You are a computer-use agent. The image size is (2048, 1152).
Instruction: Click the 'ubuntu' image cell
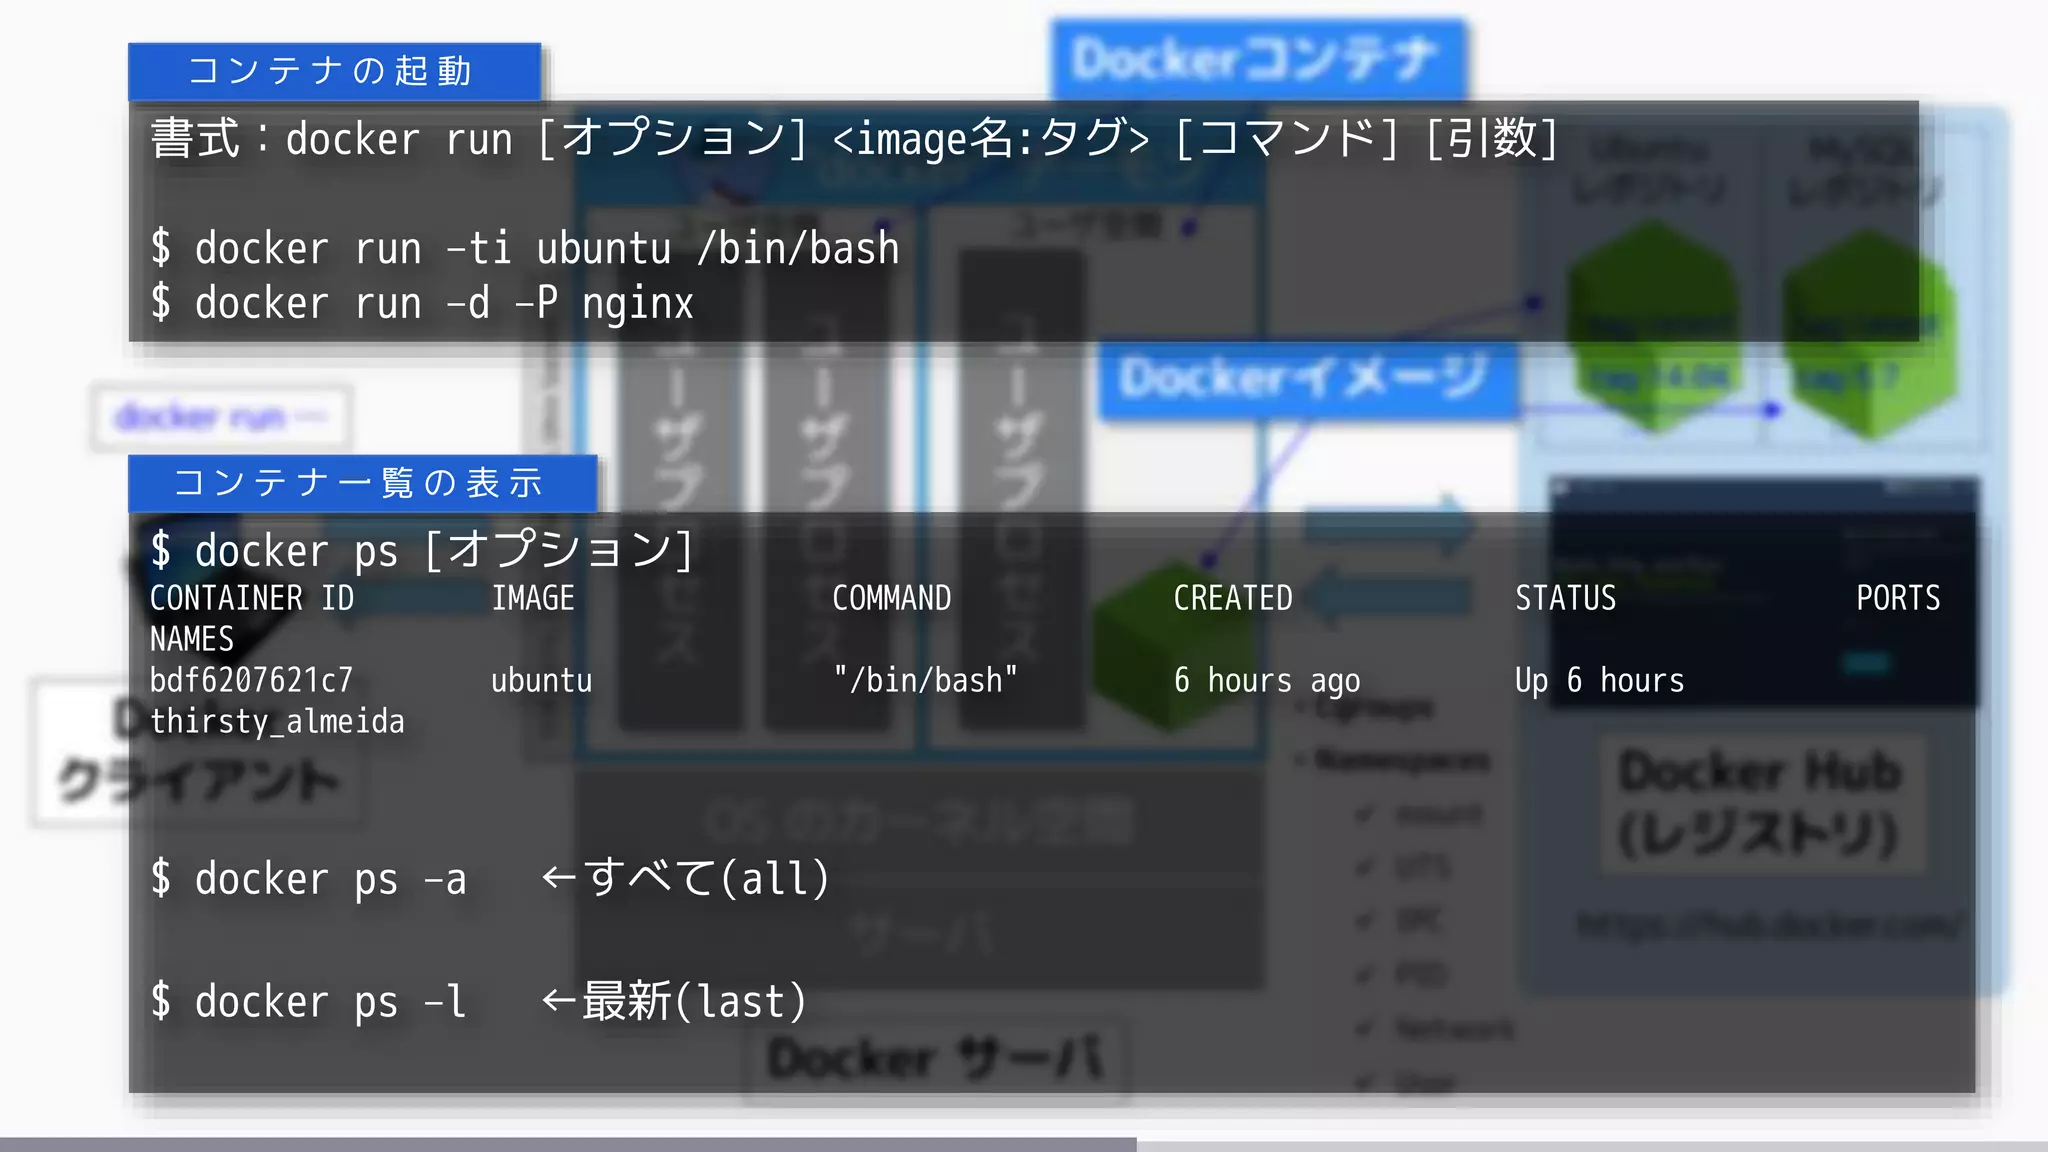pos(541,680)
